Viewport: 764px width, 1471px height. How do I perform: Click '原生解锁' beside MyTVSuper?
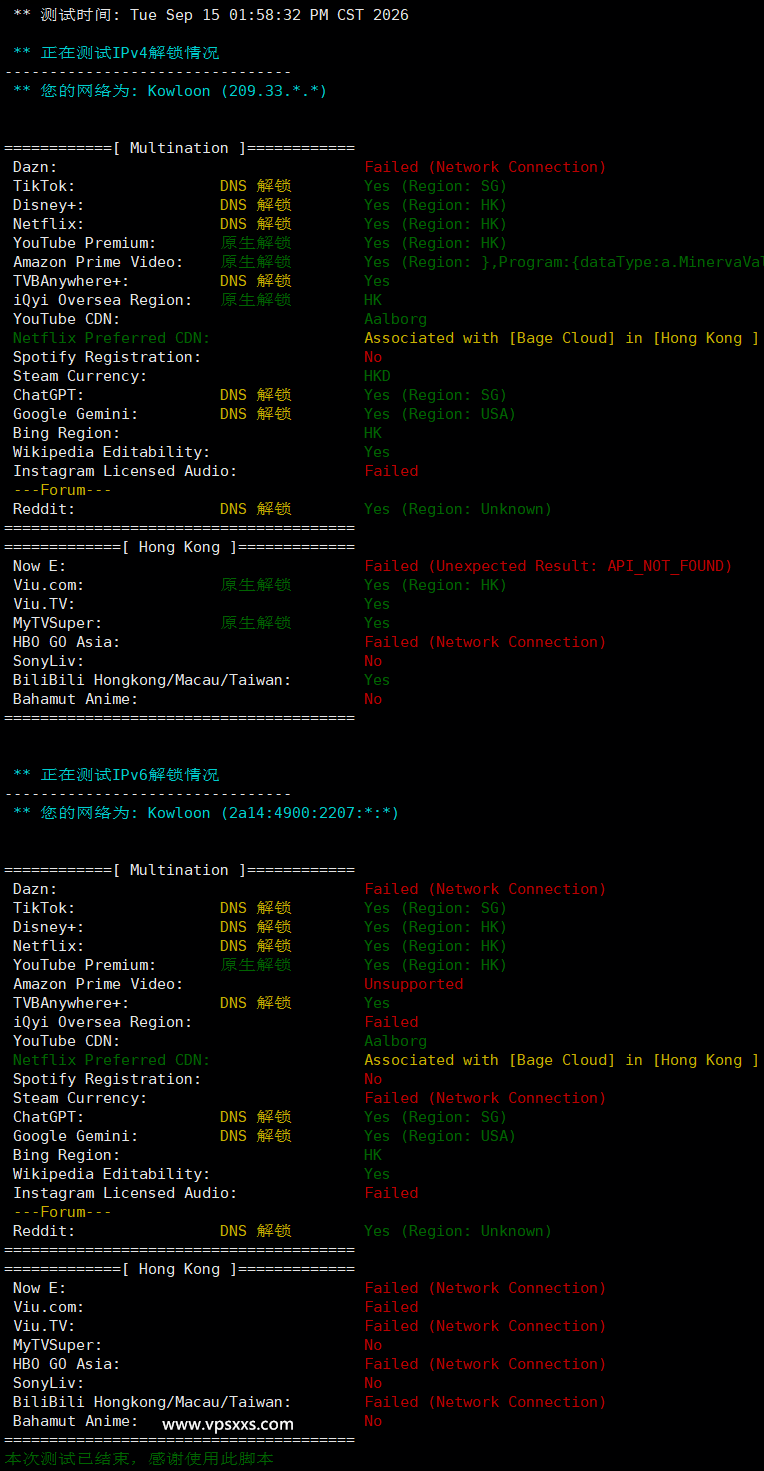256,623
